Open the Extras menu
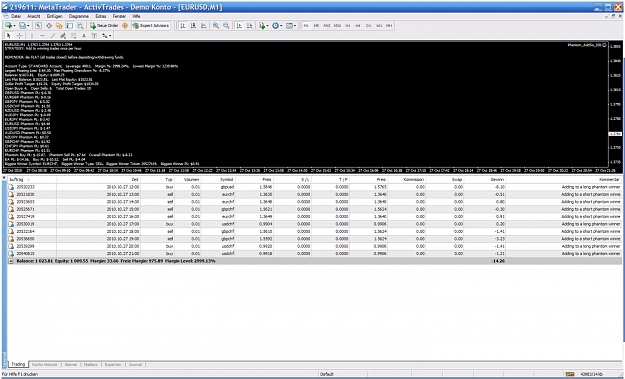This screenshot has height=379, width=625. tap(101, 16)
